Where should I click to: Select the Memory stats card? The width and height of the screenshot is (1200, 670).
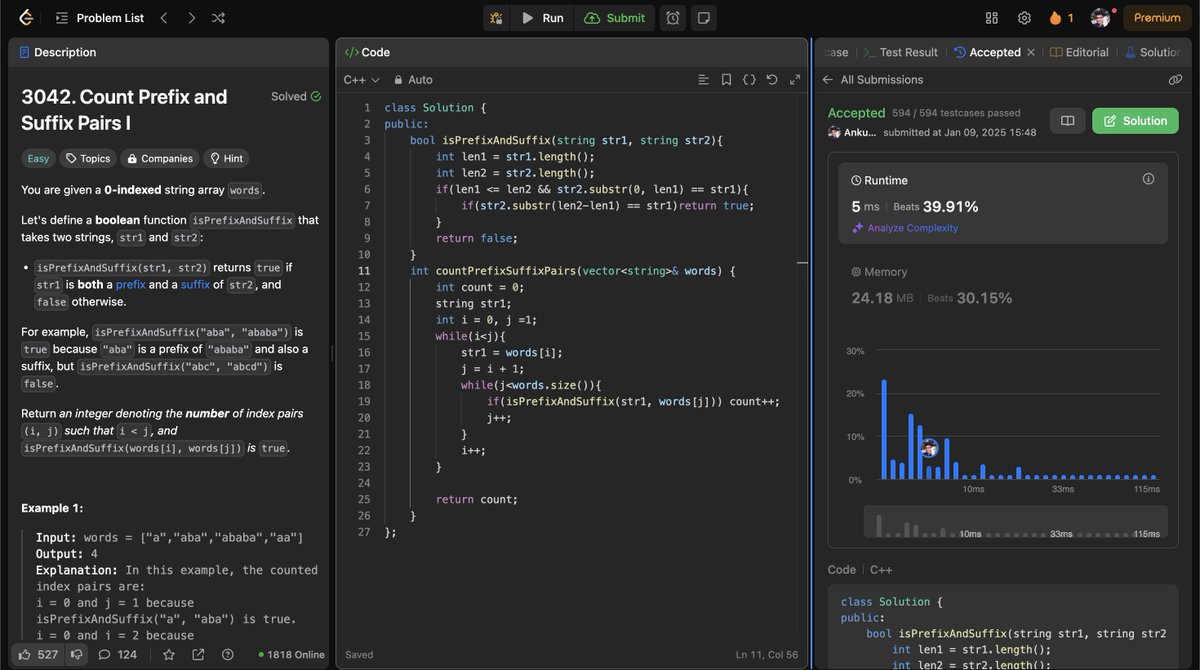1003,285
